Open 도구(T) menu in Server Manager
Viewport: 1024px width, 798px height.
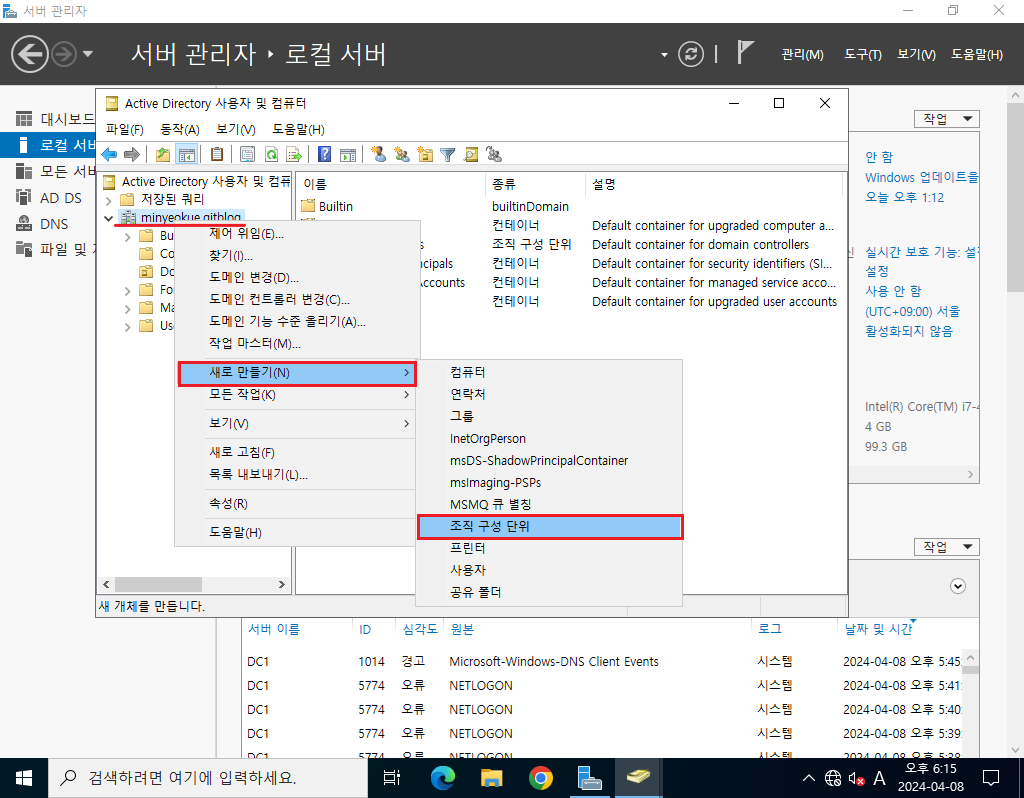pyautogui.click(x=863, y=55)
